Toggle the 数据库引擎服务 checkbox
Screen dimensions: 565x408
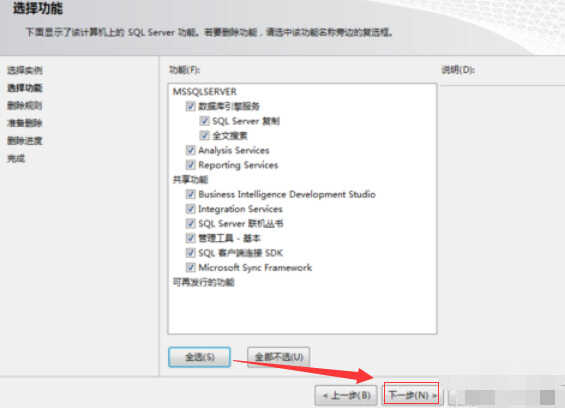(190, 106)
